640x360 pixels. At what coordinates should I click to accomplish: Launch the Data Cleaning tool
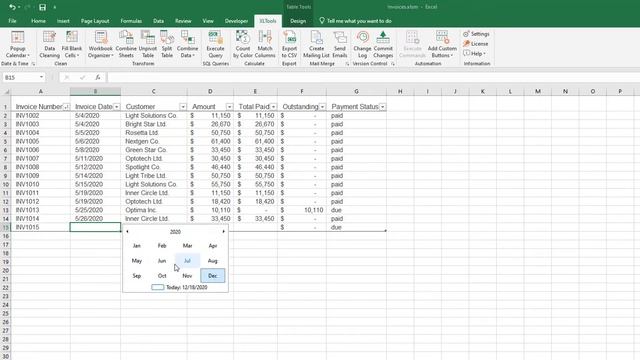click(49, 44)
